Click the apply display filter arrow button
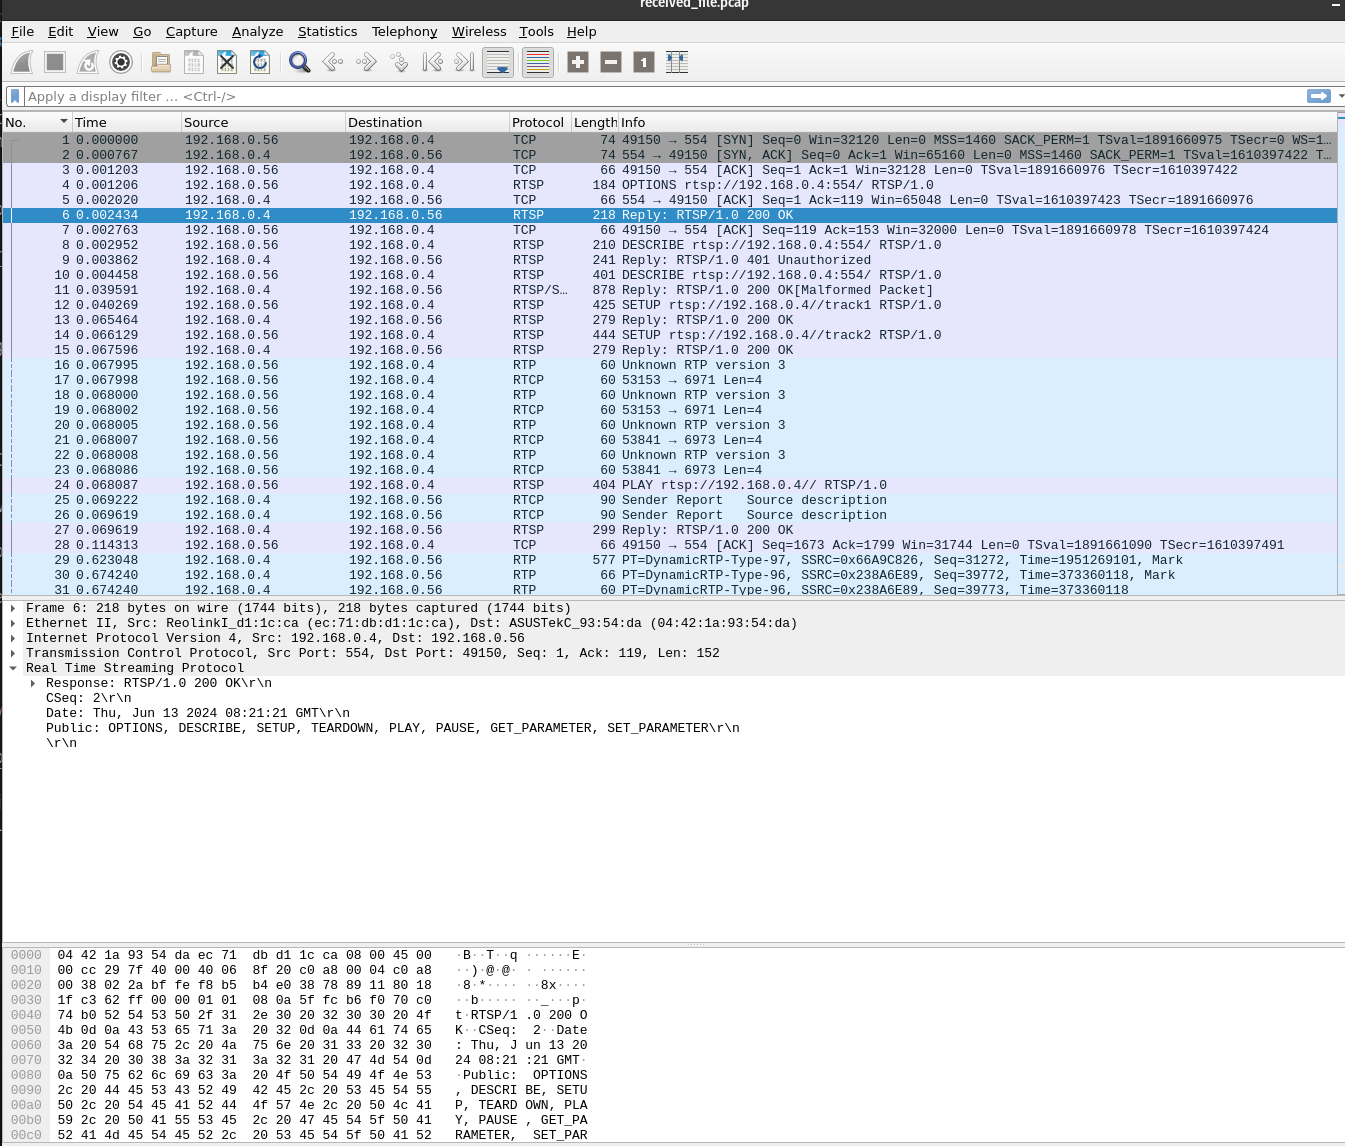 1319,96
